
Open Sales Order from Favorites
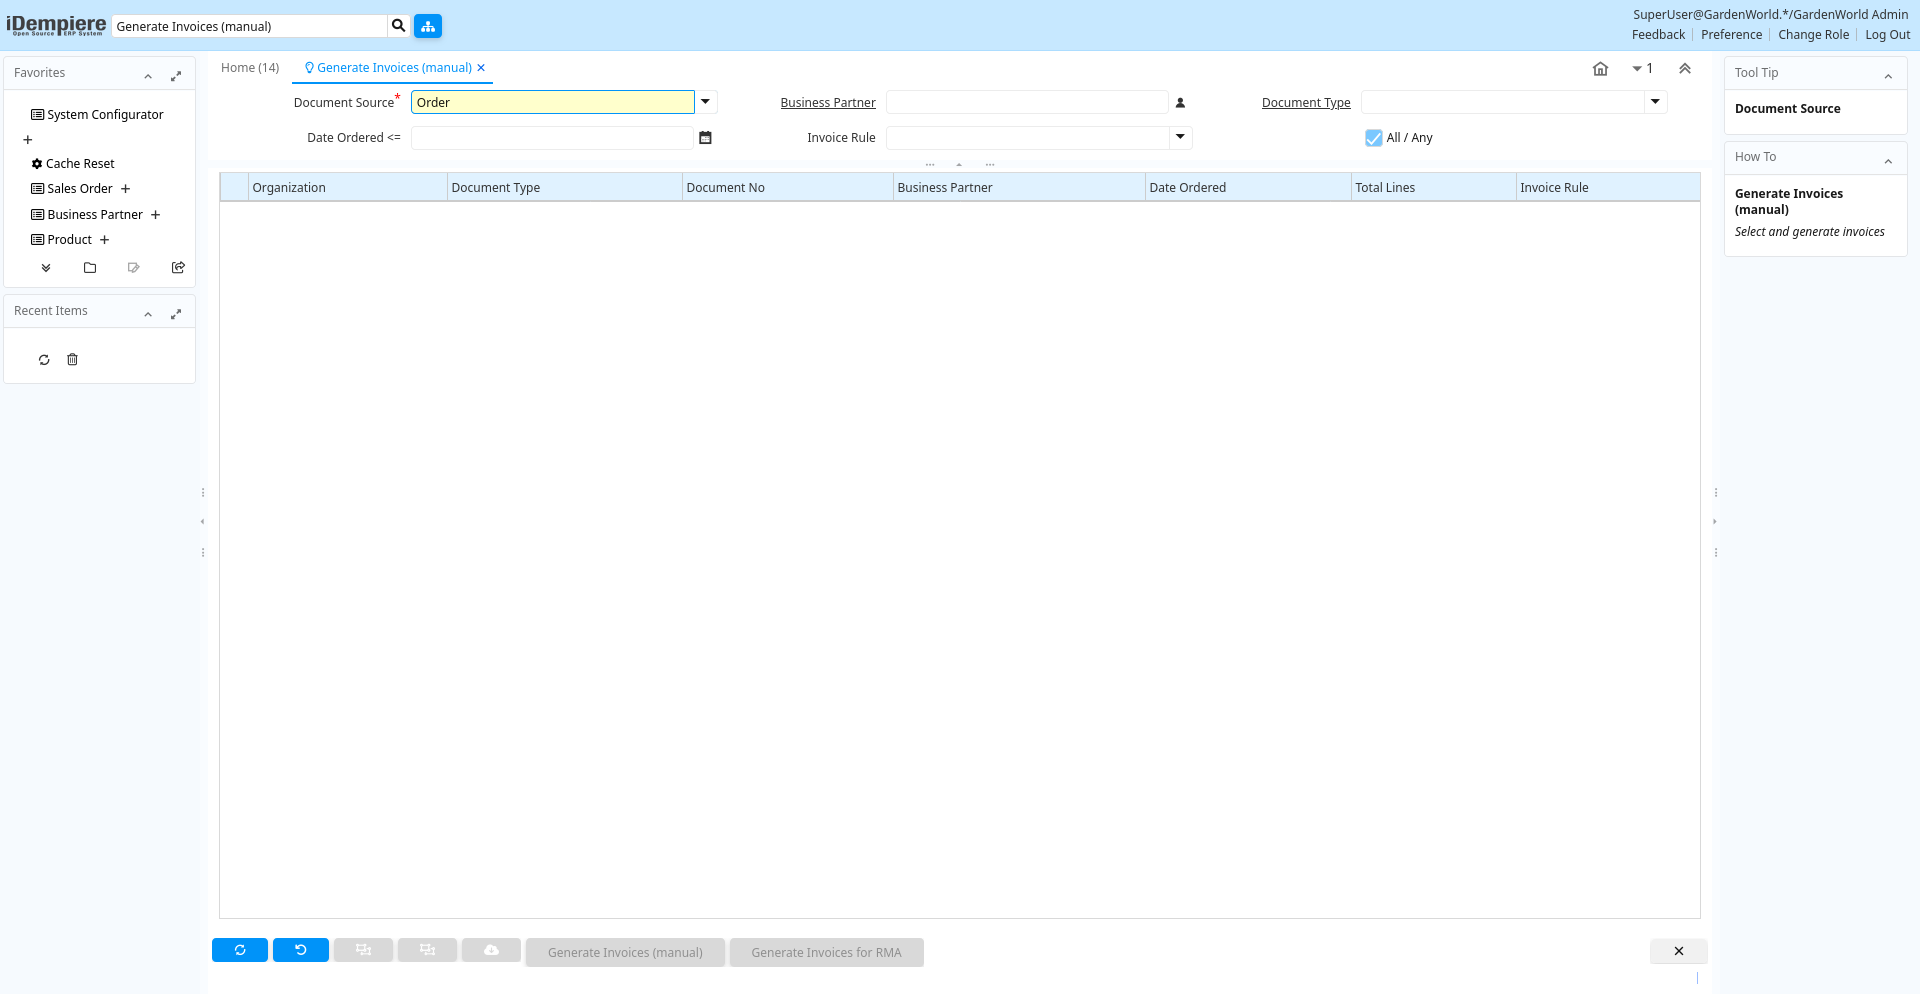coord(79,189)
